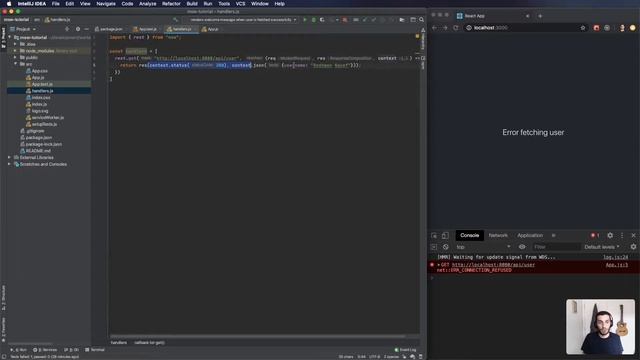The width and height of the screenshot is (640, 360).
Task: Switch to App.test.js editor tab
Action: point(147,29)
